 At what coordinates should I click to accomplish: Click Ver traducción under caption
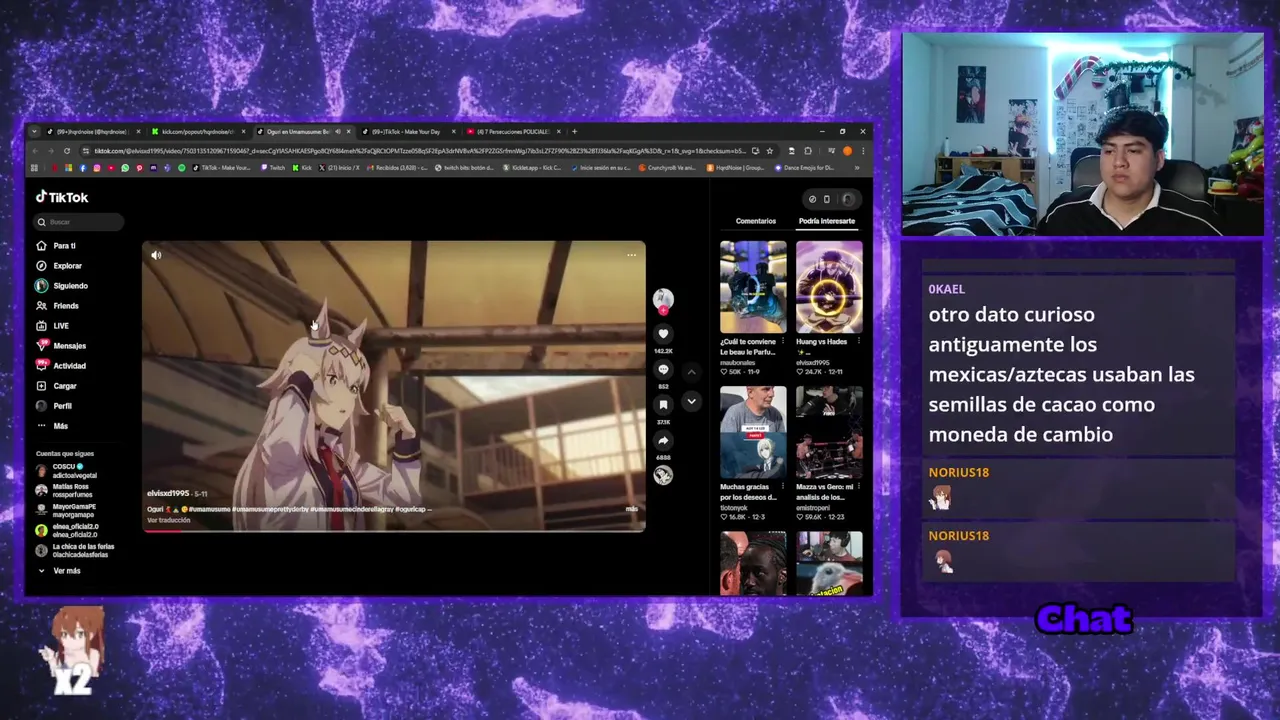(x=168, y=520)
